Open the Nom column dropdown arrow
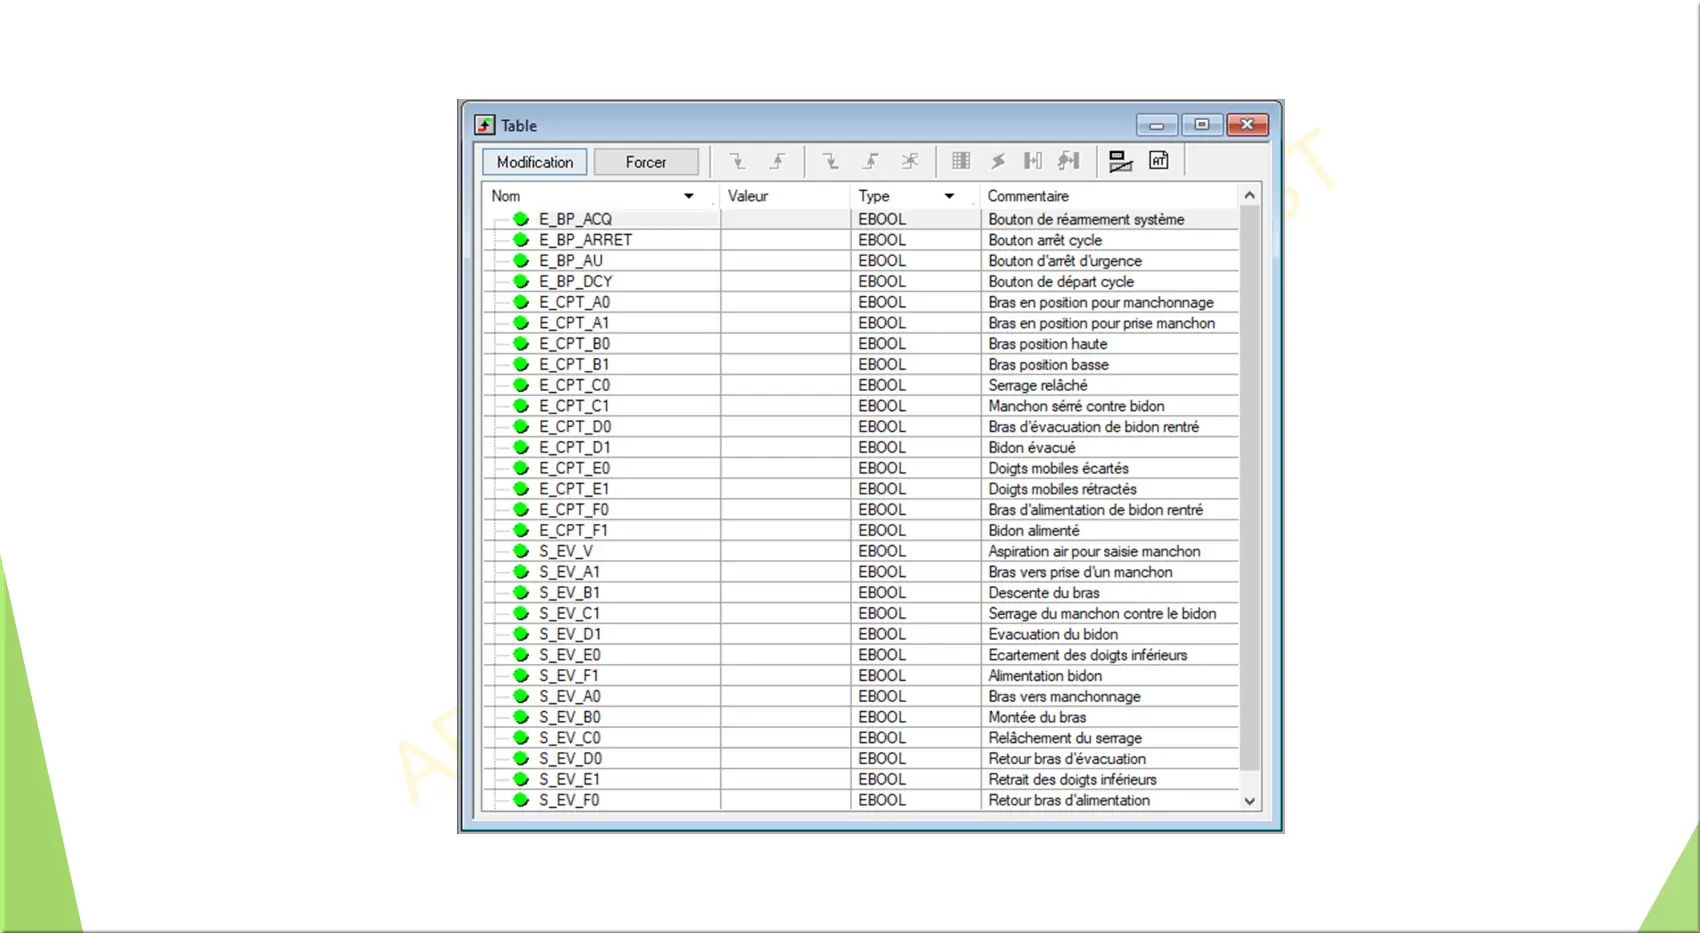The width and height of the screenshot is (1700, 933). tap(688, 196)
